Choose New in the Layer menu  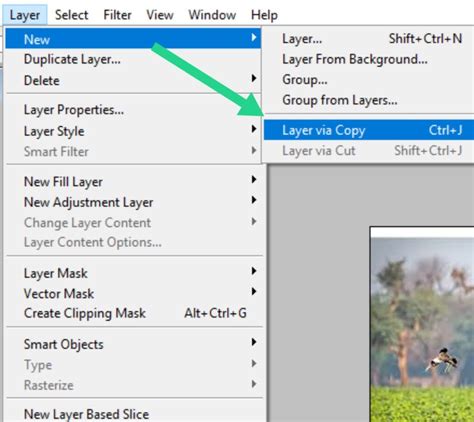[x=133, y=39]
